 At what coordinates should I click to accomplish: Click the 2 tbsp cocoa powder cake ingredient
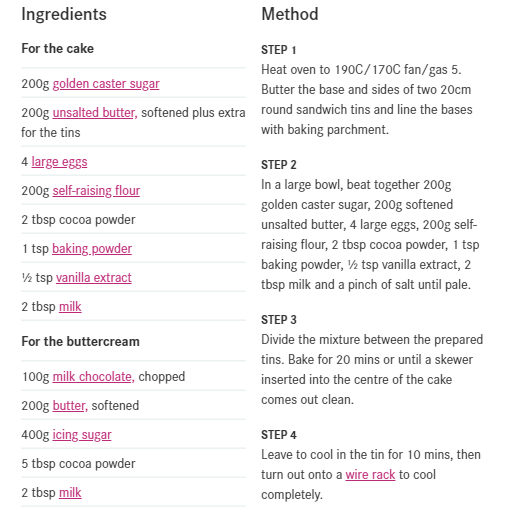click(x=78, y=220)
